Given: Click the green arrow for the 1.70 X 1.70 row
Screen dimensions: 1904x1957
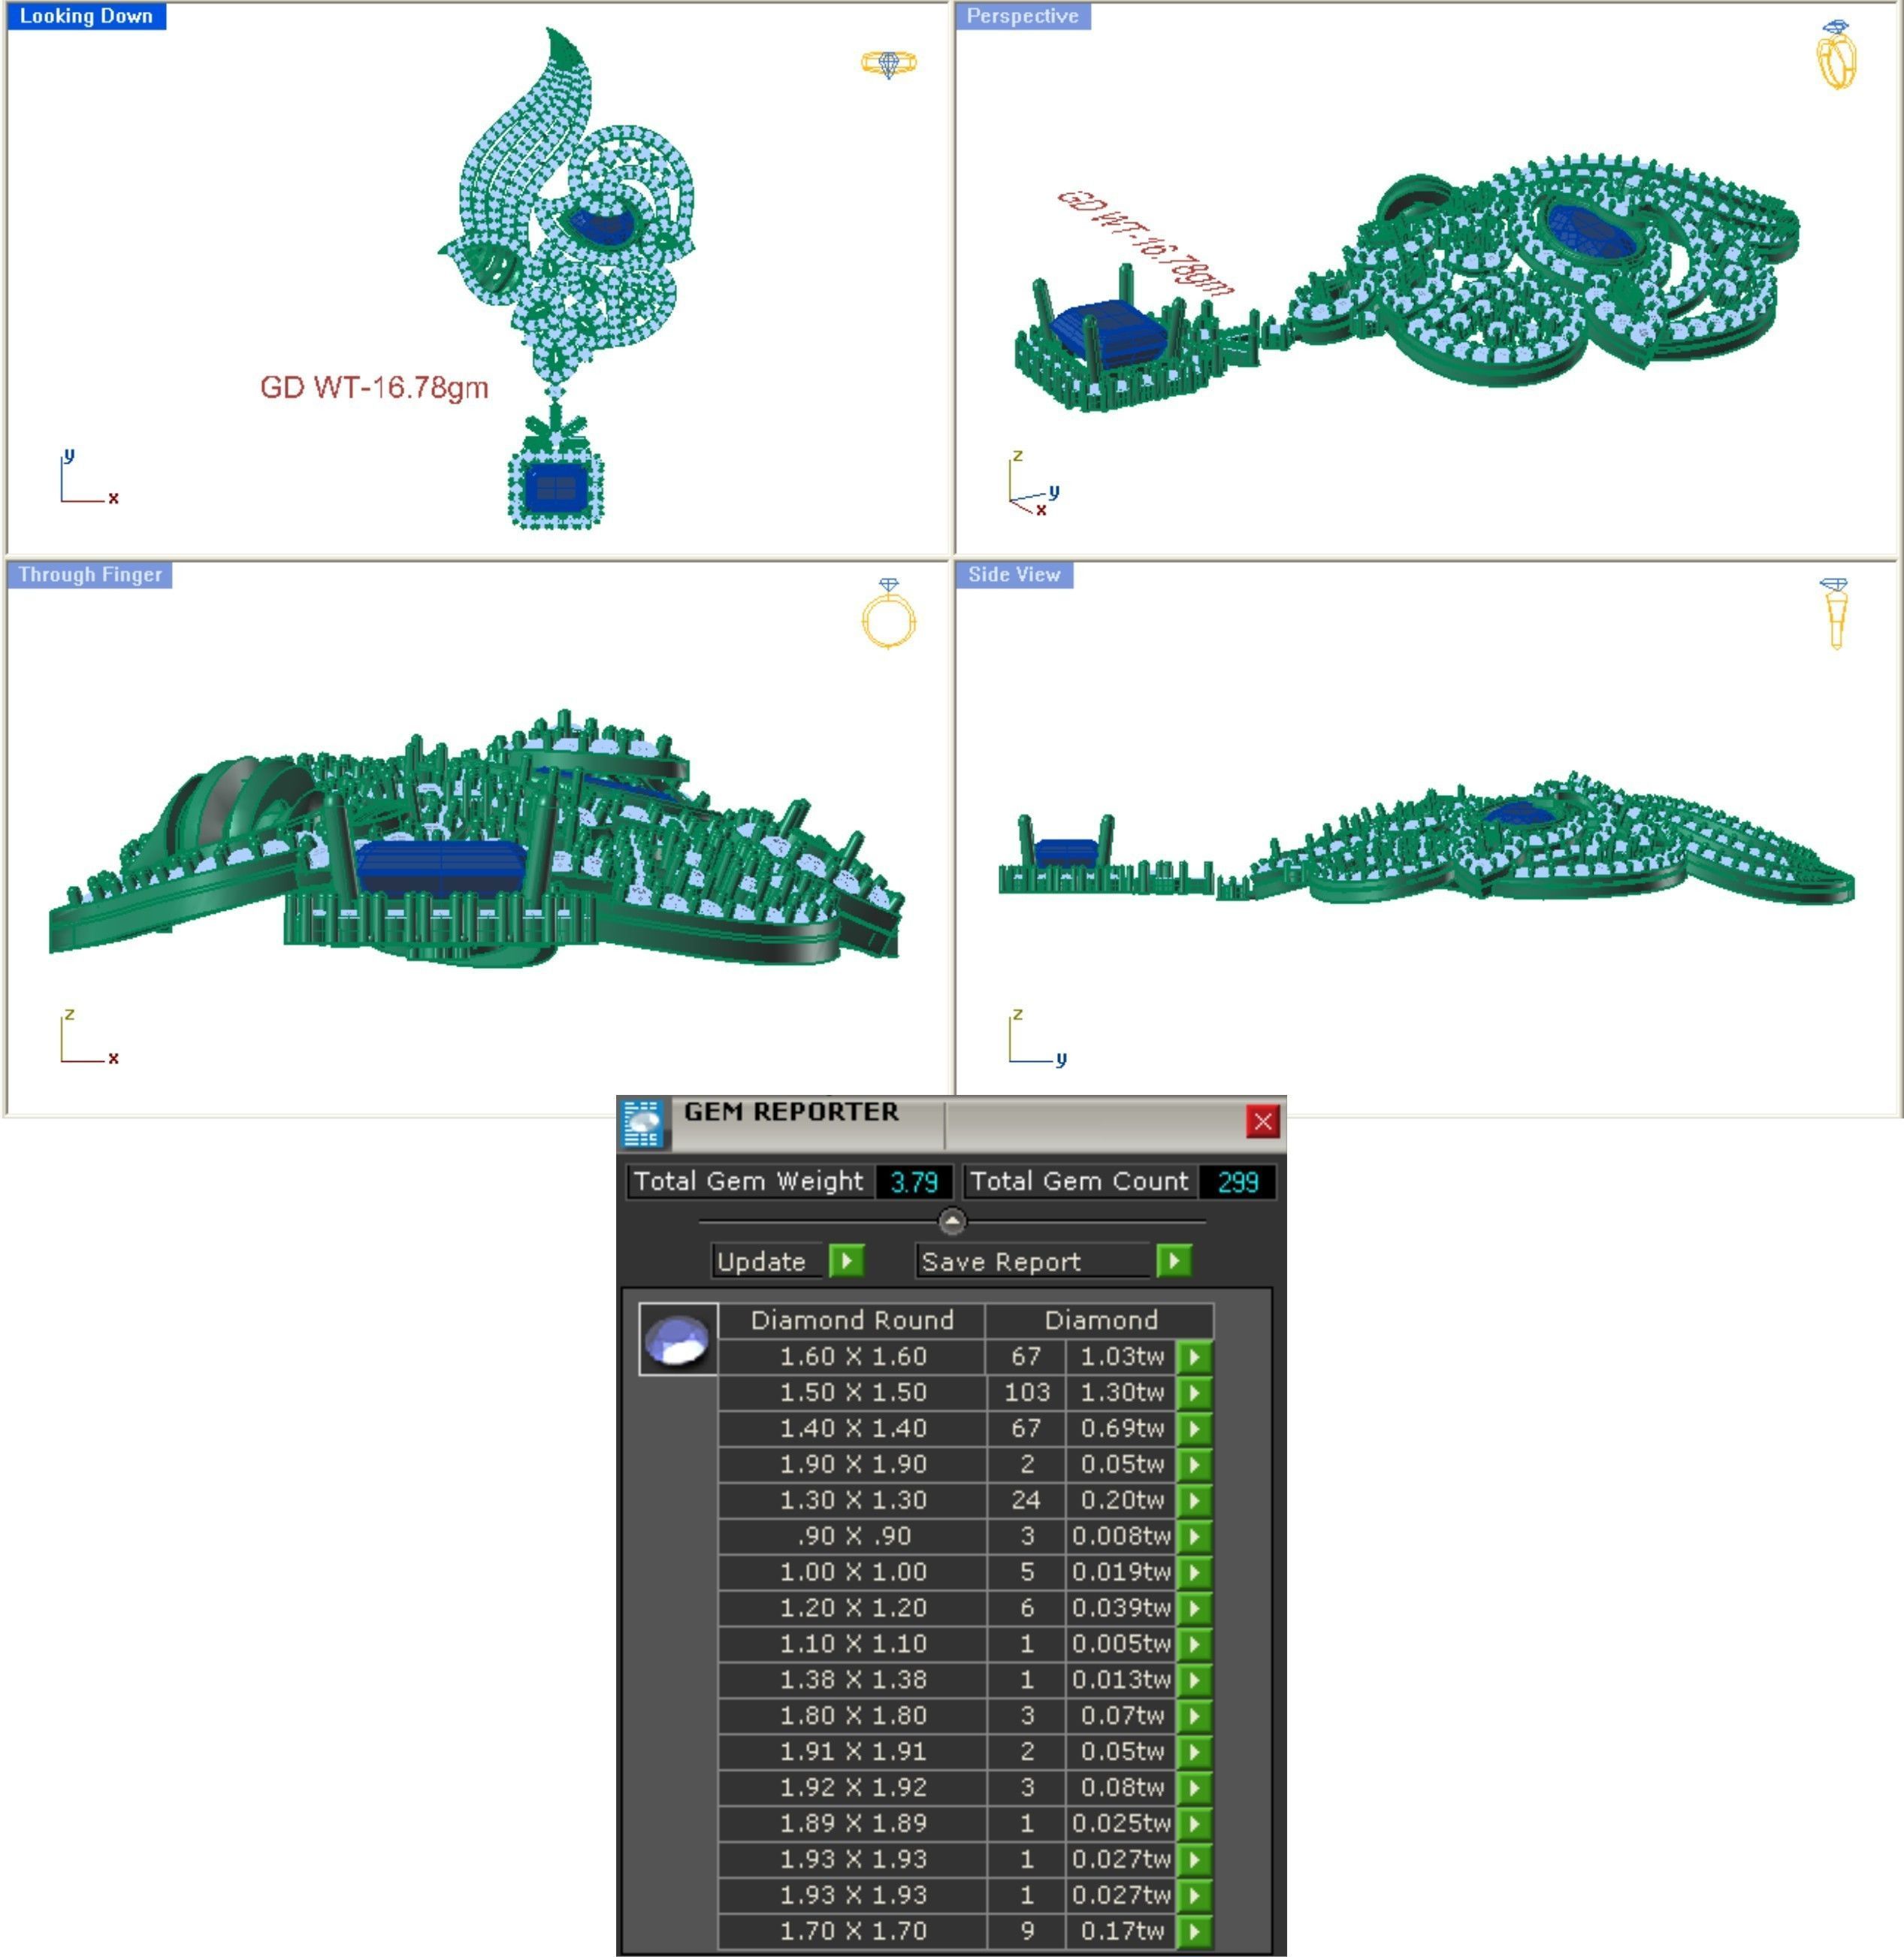Looking at the screenshot, I should 1194,1931.
